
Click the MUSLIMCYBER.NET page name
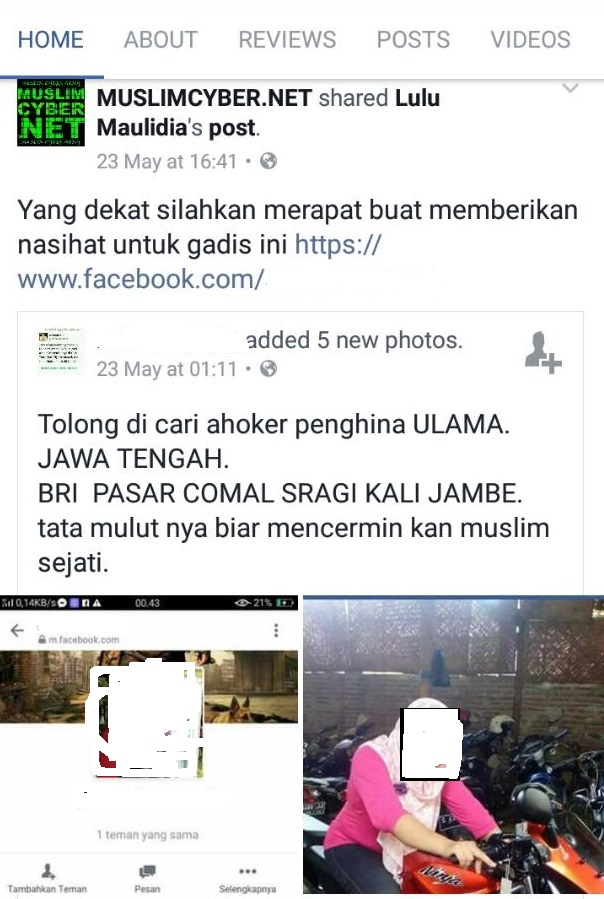204,98
